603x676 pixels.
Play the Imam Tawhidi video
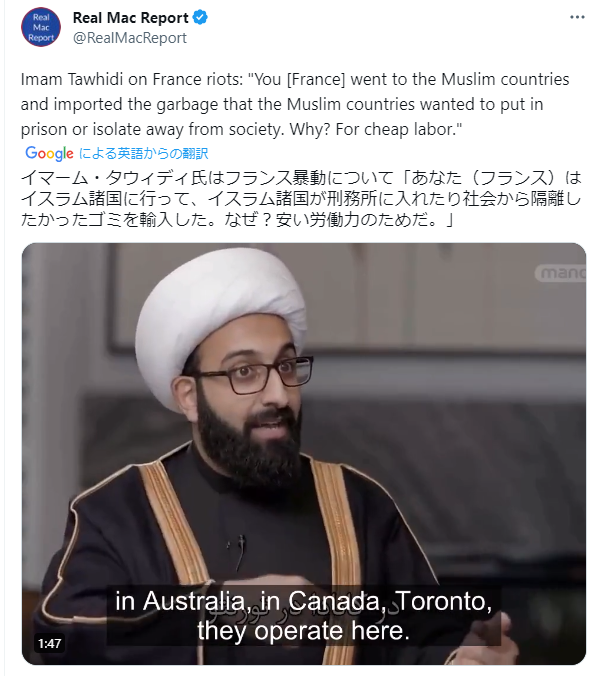(304, 454)
